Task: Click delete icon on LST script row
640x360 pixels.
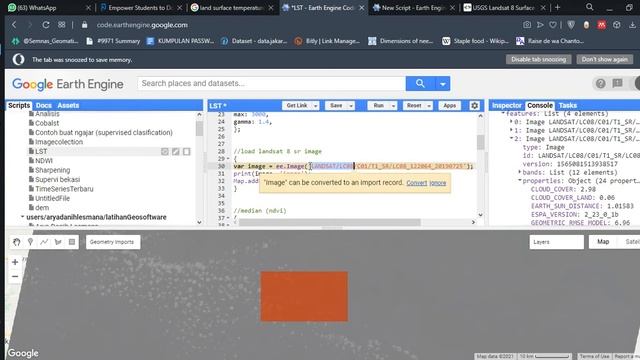Action: pyautogui.click(x=187, y=152)
